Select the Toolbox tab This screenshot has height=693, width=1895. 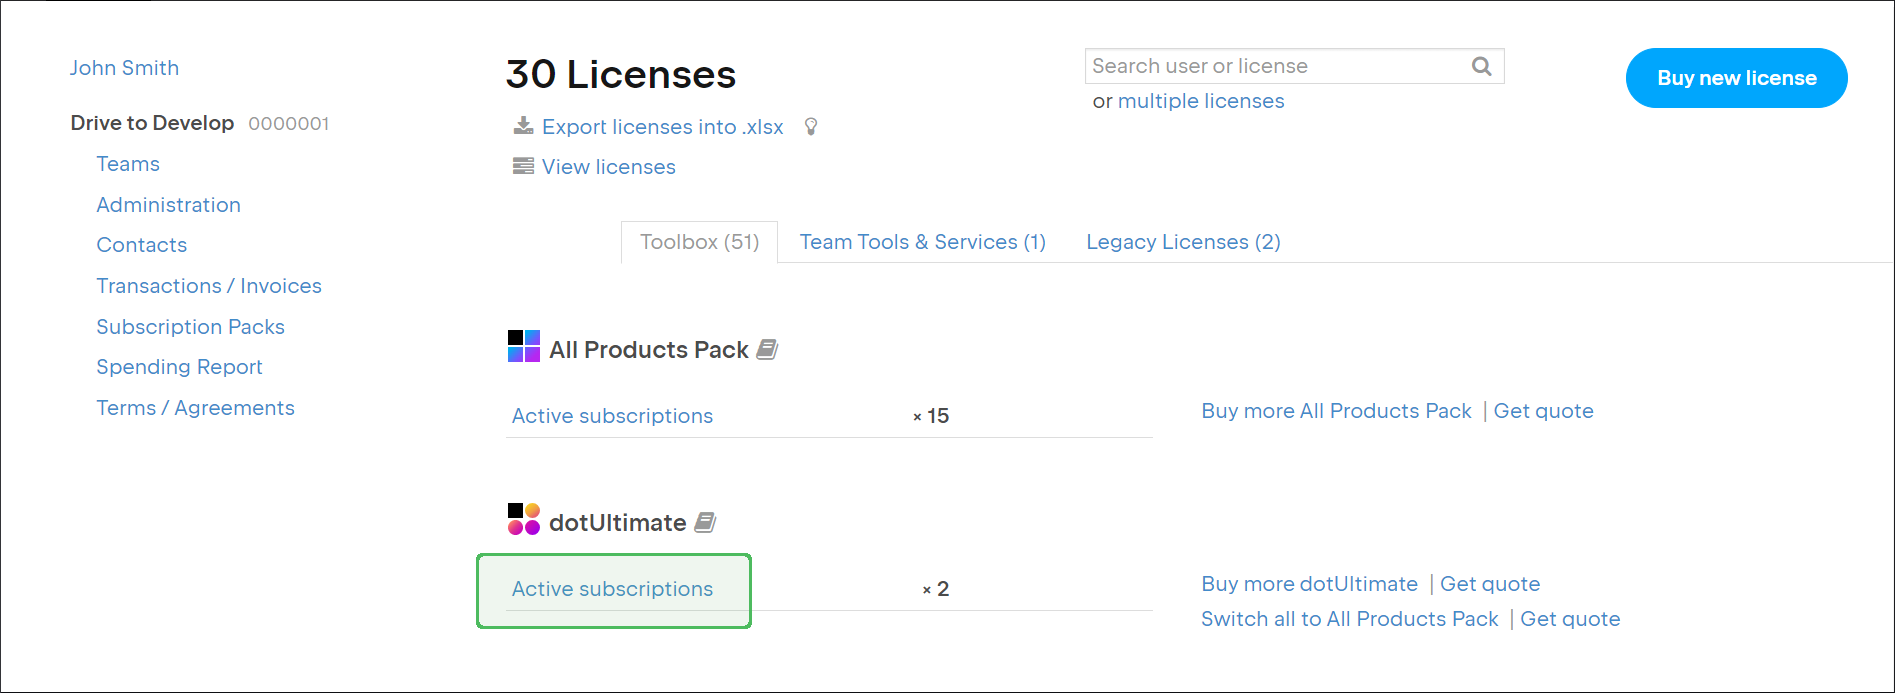click(x=699, y=242)
